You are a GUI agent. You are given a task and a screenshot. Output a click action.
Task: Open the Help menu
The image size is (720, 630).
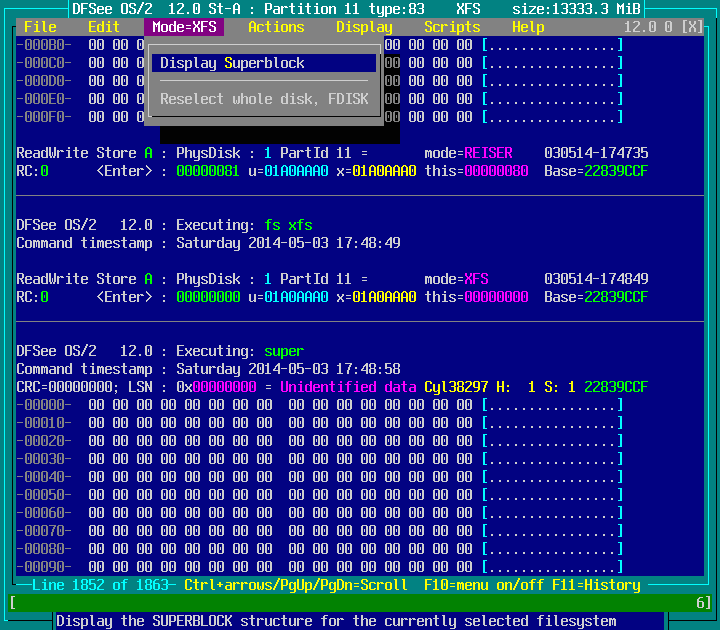pyautogui.click(x=528, y=27)
